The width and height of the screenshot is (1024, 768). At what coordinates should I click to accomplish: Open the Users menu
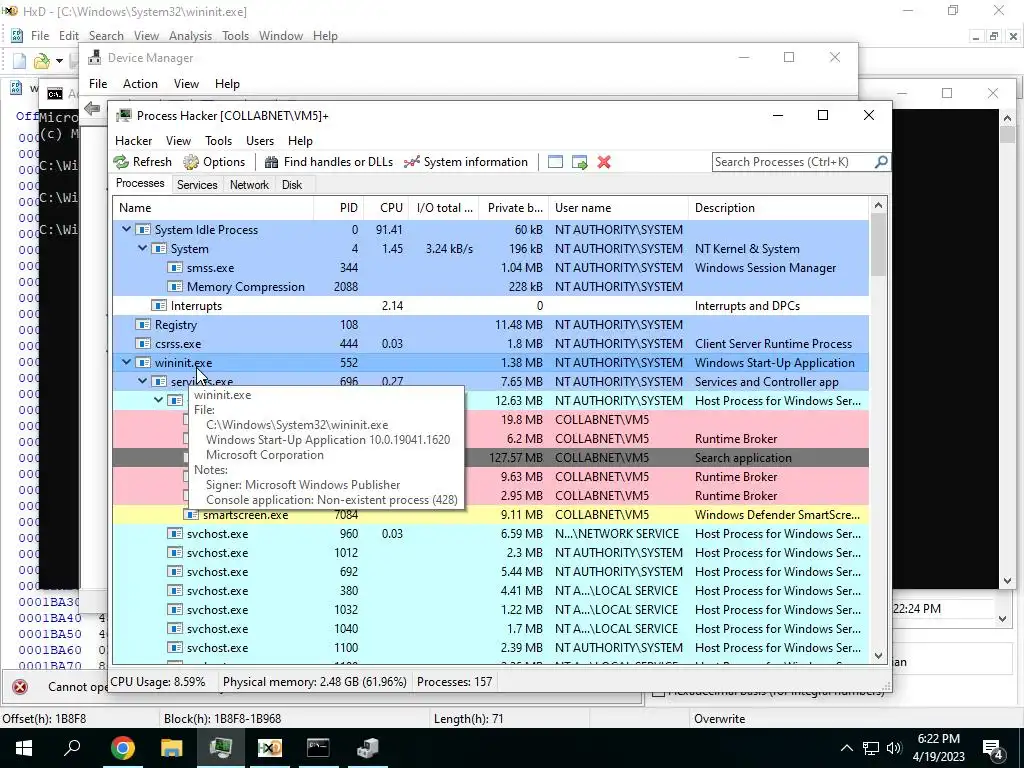point(260,141)
